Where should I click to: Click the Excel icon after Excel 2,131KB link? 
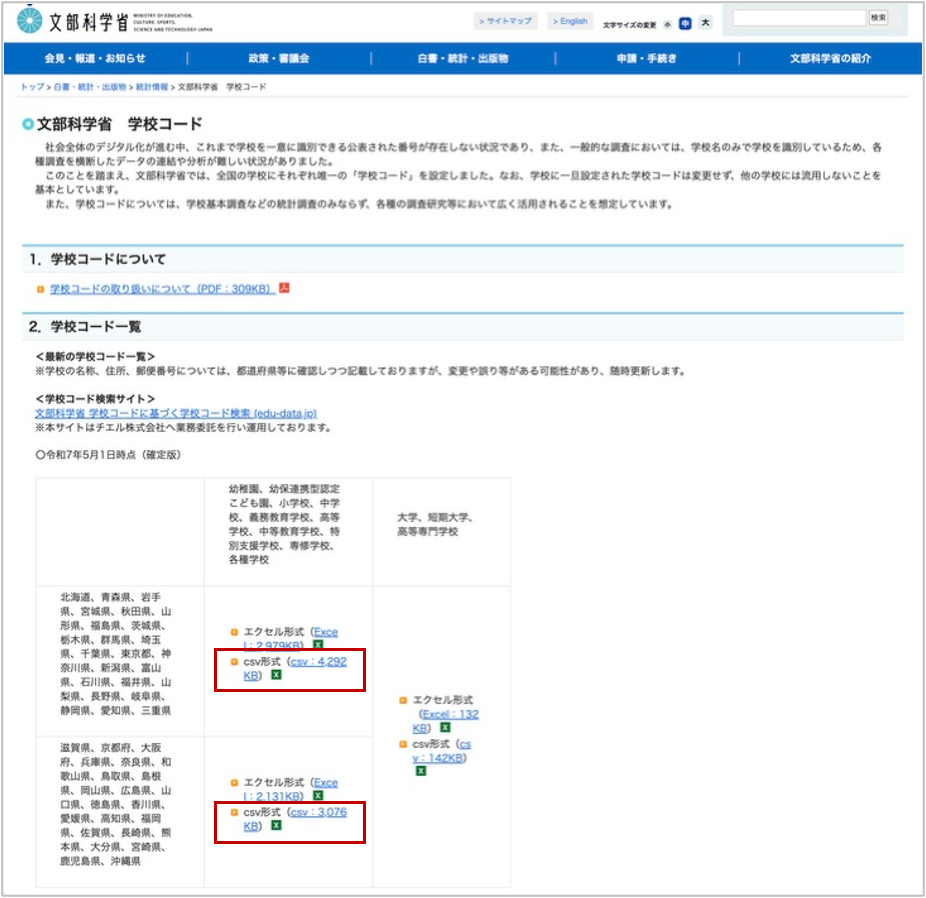click(318, 797)
